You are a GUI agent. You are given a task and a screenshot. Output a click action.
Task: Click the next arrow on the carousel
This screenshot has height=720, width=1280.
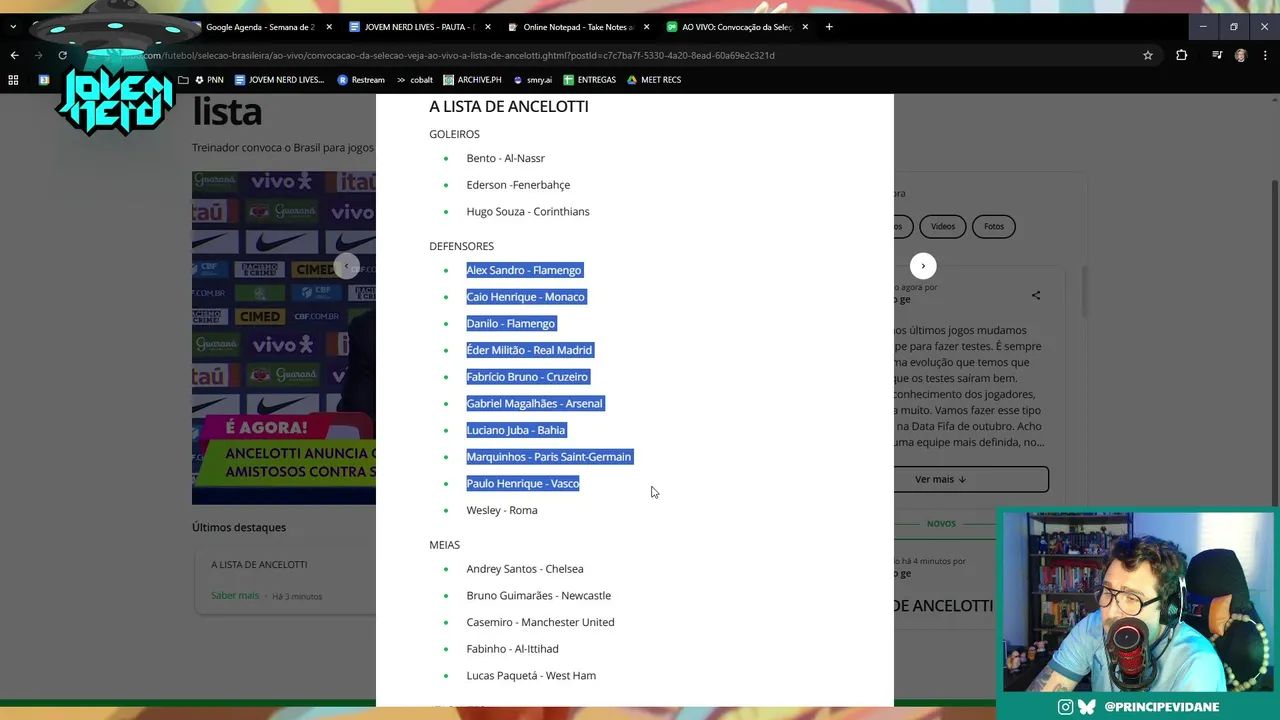(923, 266)
